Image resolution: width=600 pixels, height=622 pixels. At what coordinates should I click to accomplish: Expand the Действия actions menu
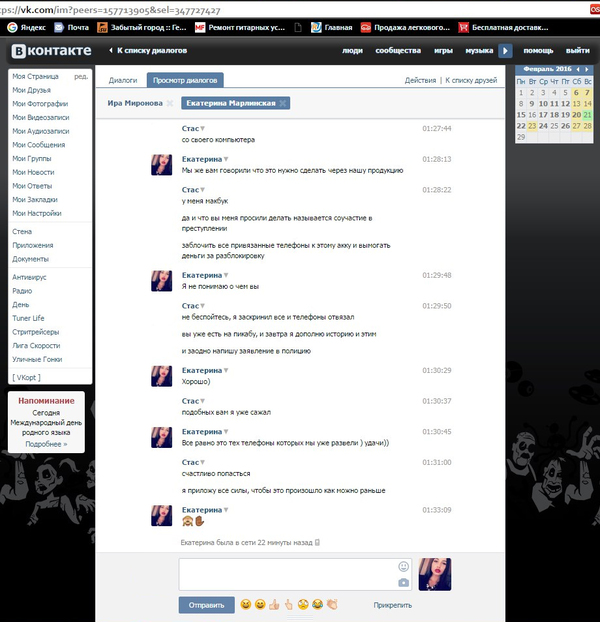420,79
